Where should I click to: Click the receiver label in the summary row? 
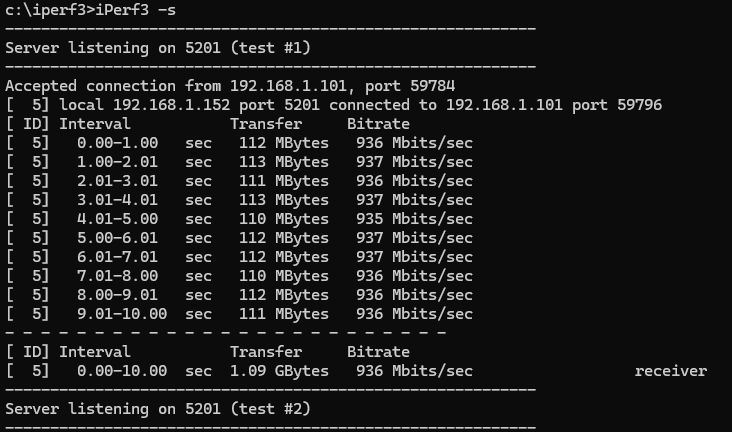point(671,371)
